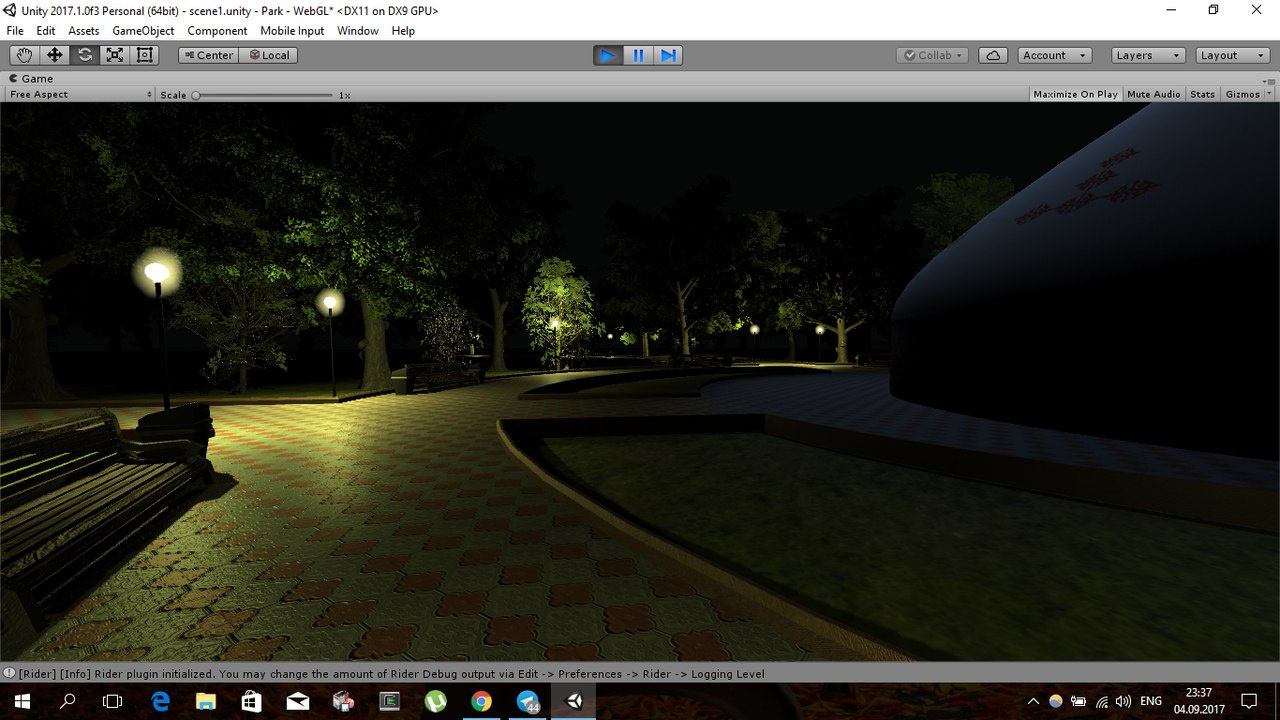Select the Hand tool

tap(24, 55)
